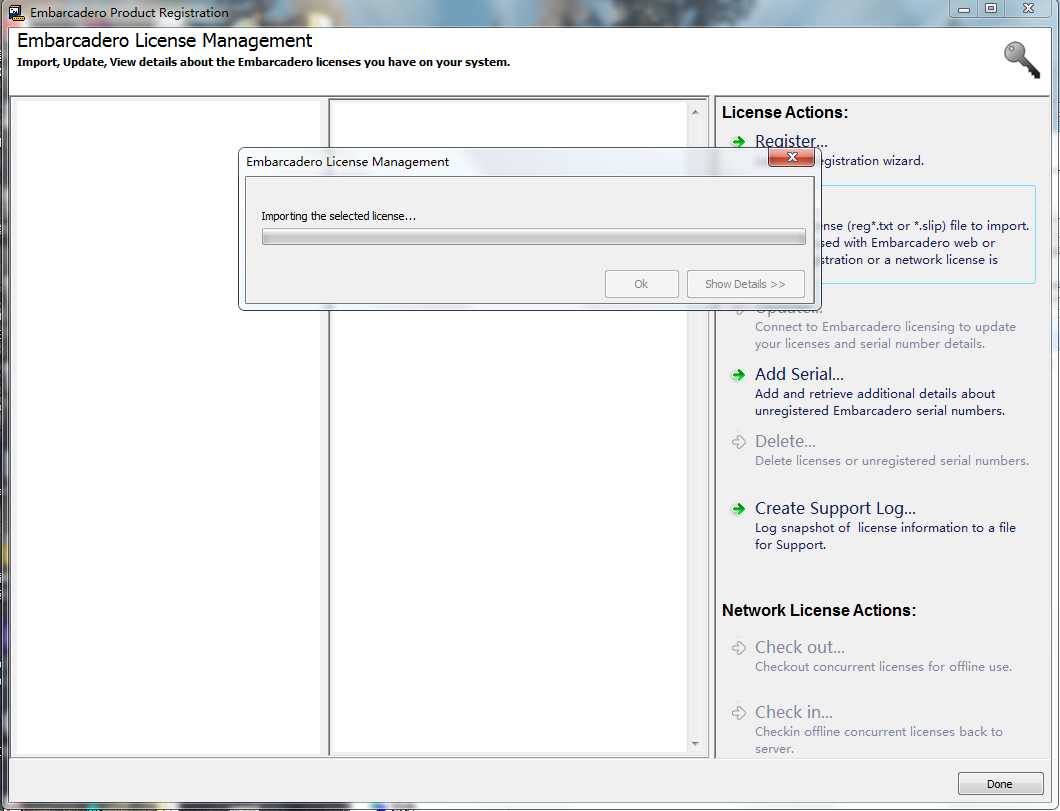
Task: Maximize the Product Registration window
Action: 991,9
